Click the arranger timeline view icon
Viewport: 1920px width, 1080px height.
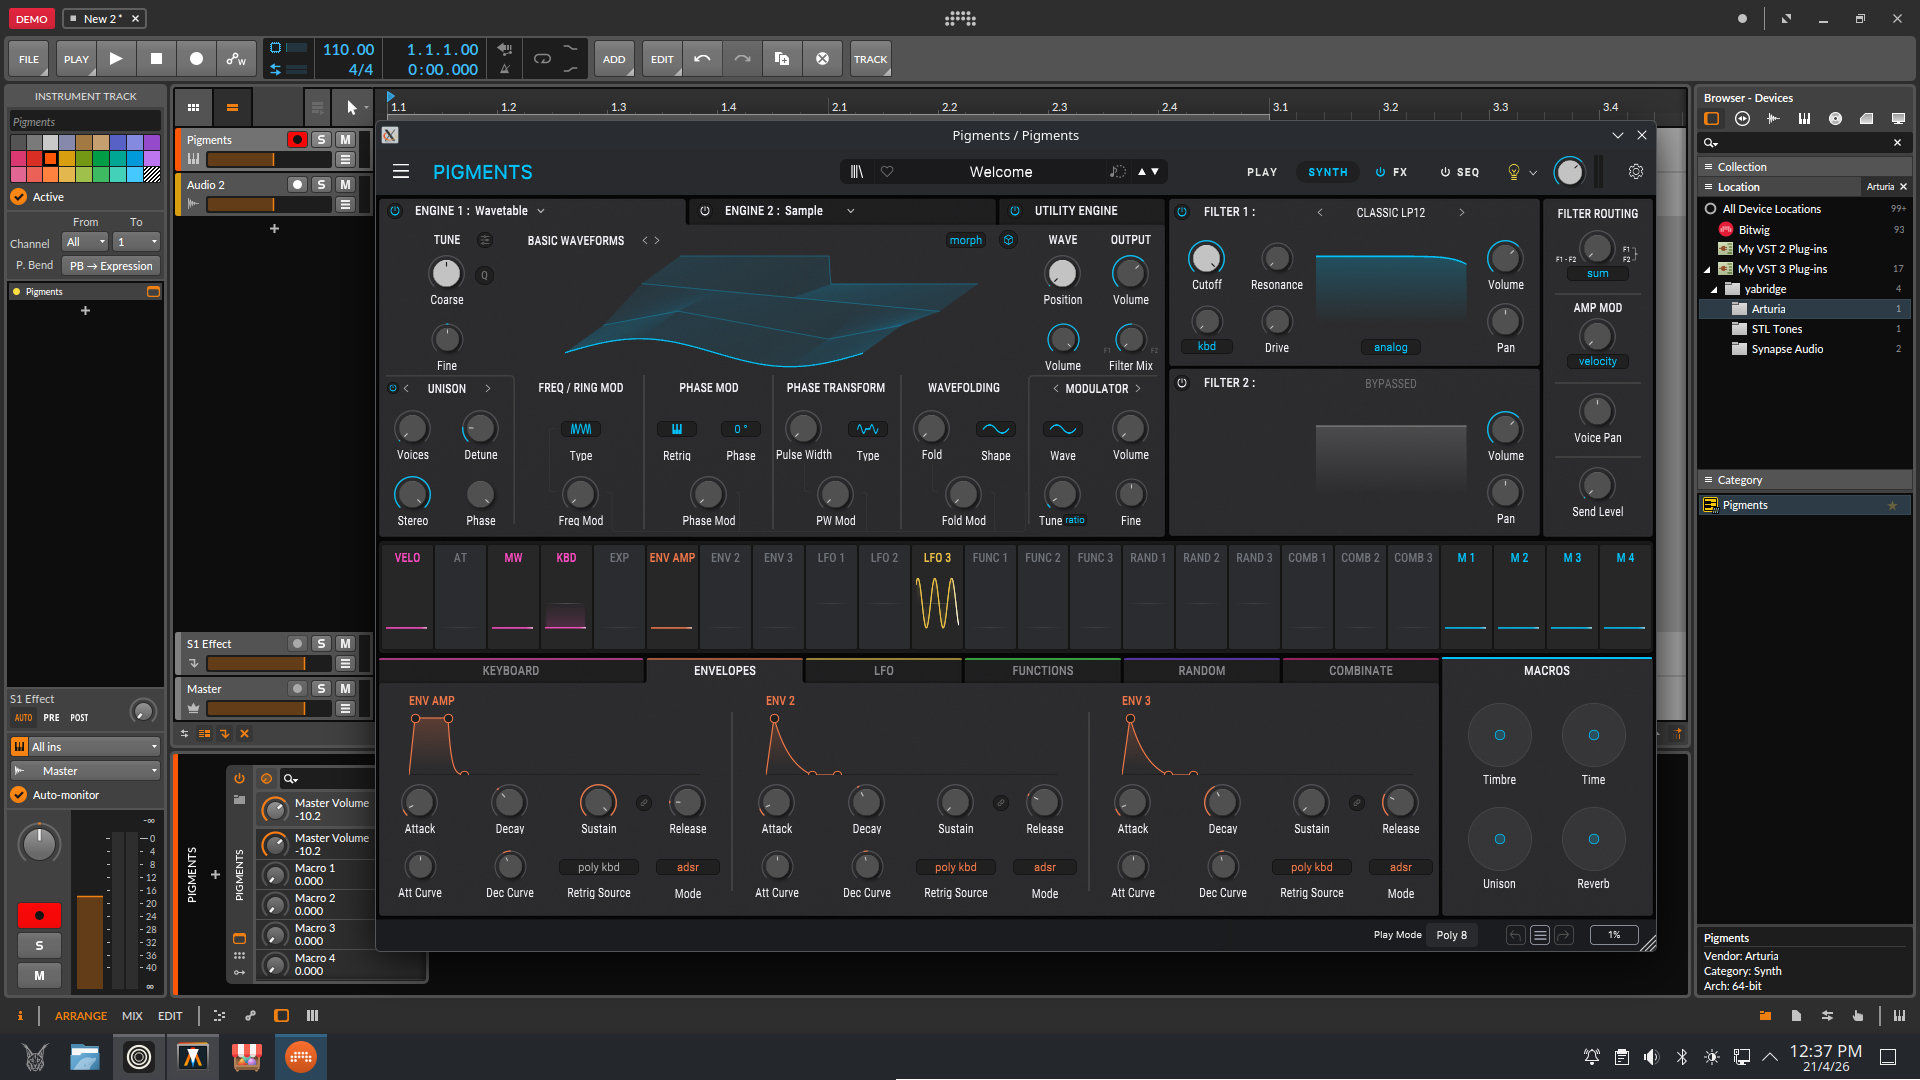[232, 107]
